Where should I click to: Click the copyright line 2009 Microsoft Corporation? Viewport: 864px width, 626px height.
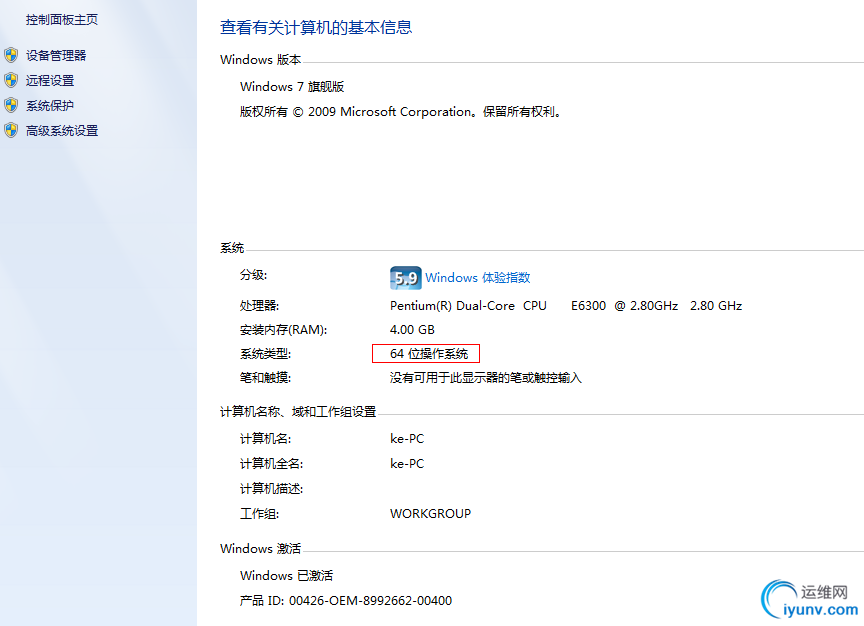[x=400, y=112]
